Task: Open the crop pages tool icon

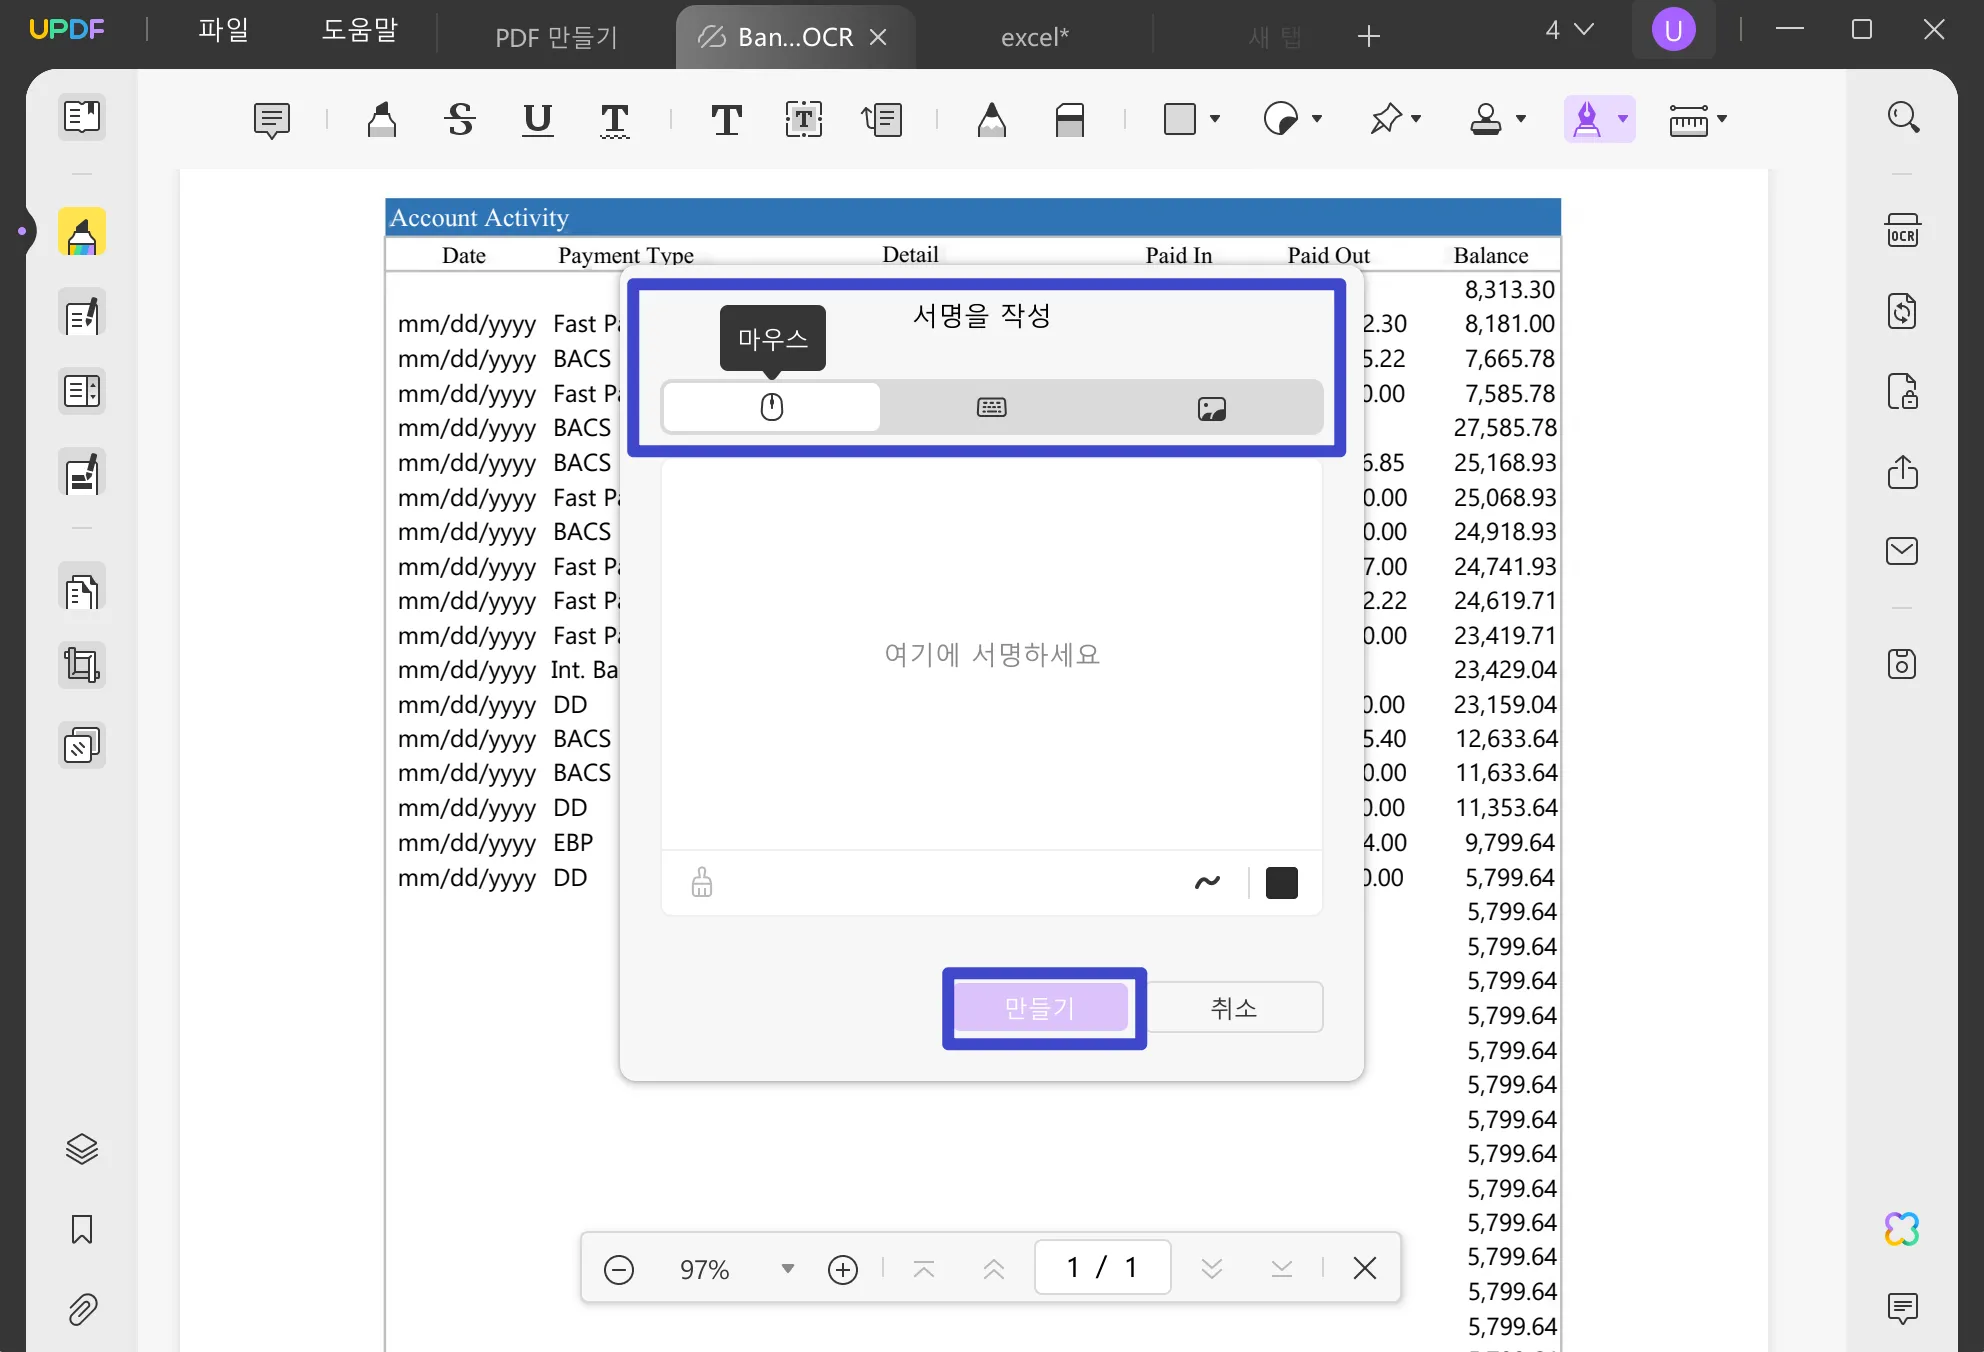Action: click(82, 665)
